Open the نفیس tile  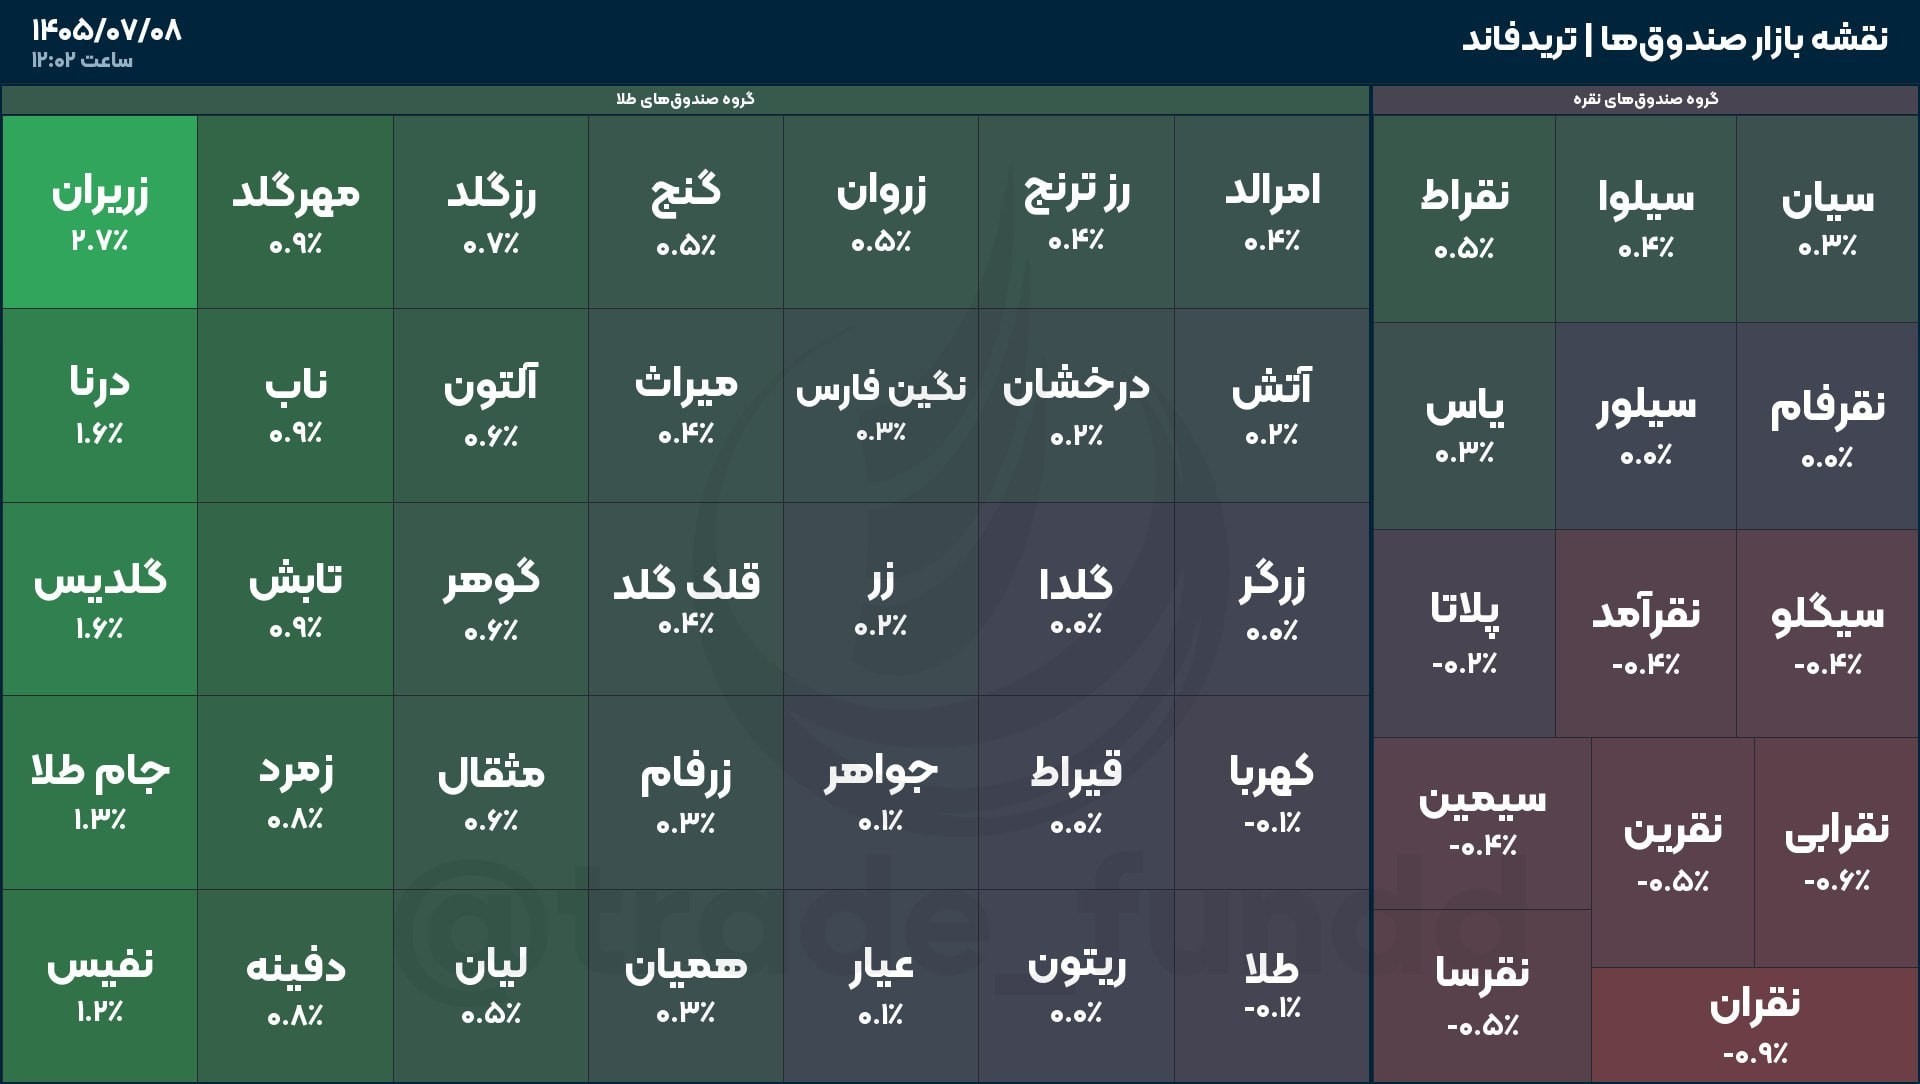coord(100,986)
